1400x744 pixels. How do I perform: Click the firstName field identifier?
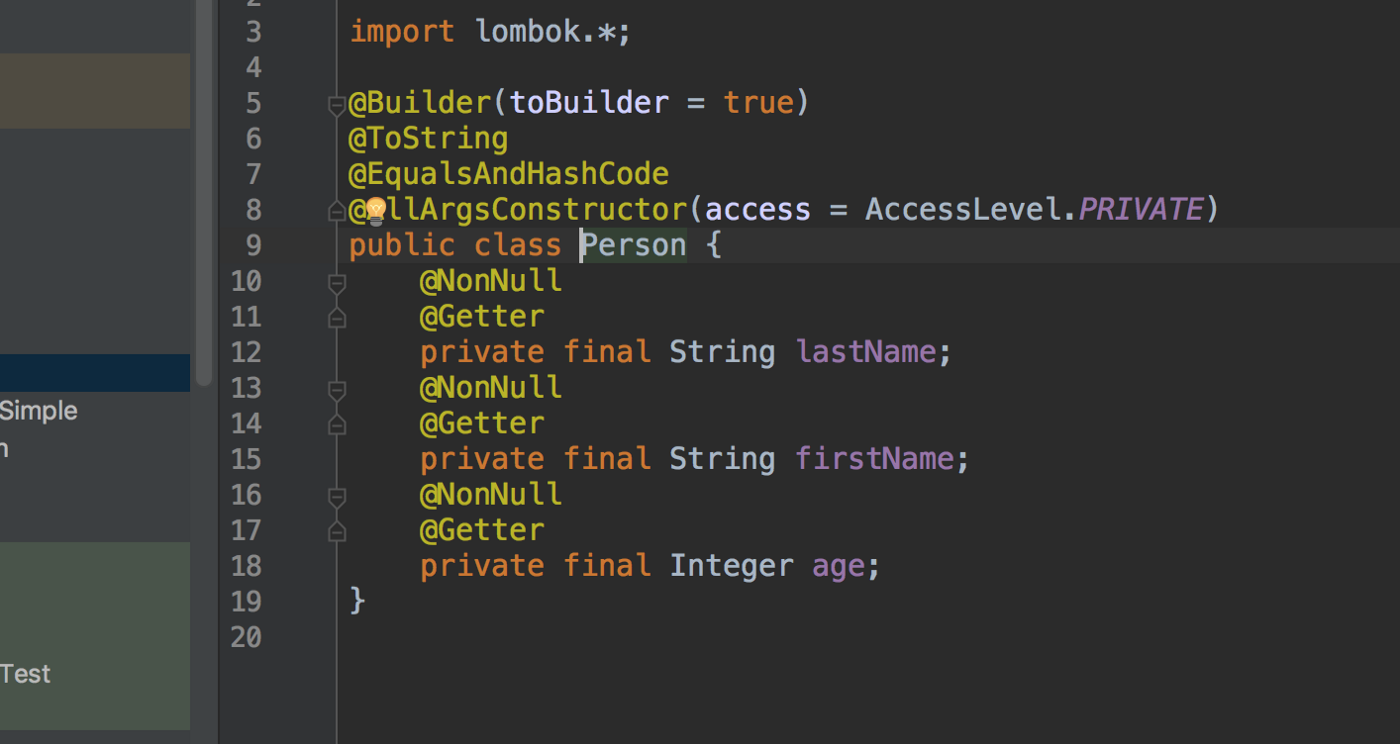[875, 459]
